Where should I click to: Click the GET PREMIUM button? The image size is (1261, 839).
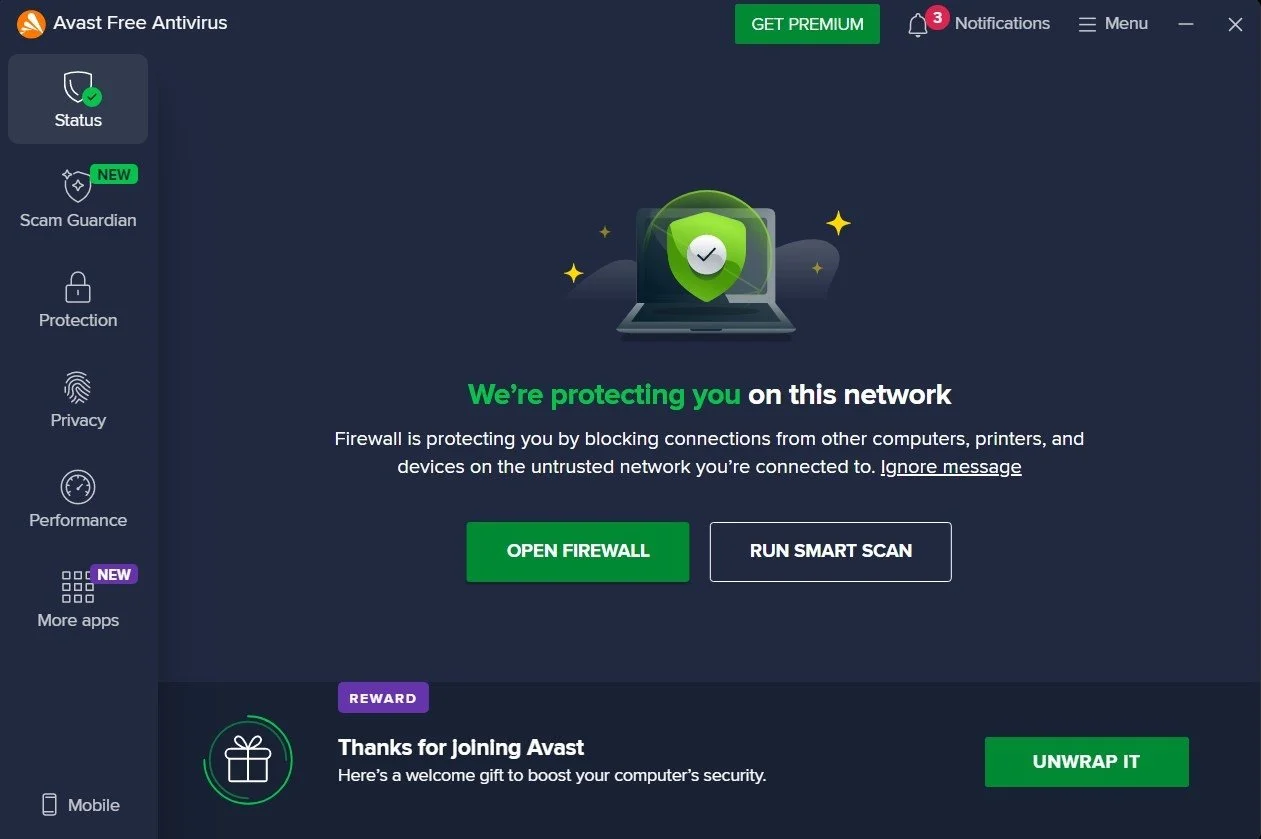click(x=806, y=23)
